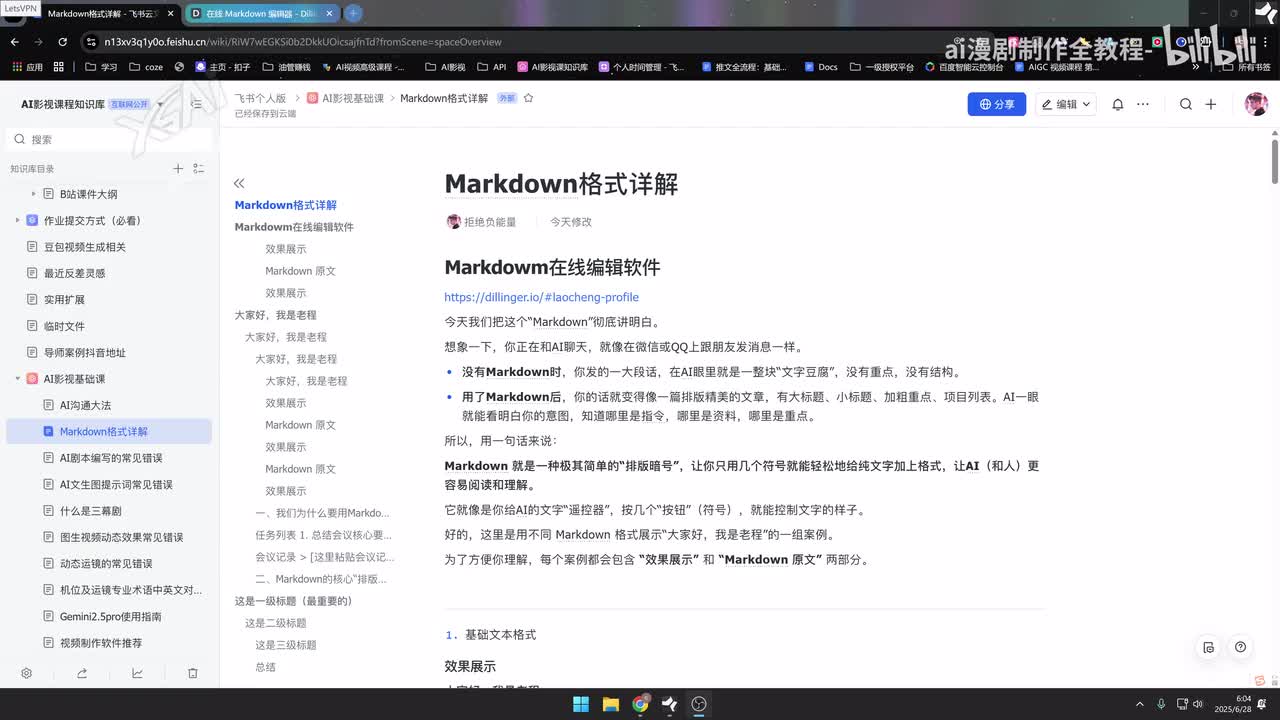
Task: Jump to Markdowm在线编辑软件 in the outline
Action: point(294,227)
